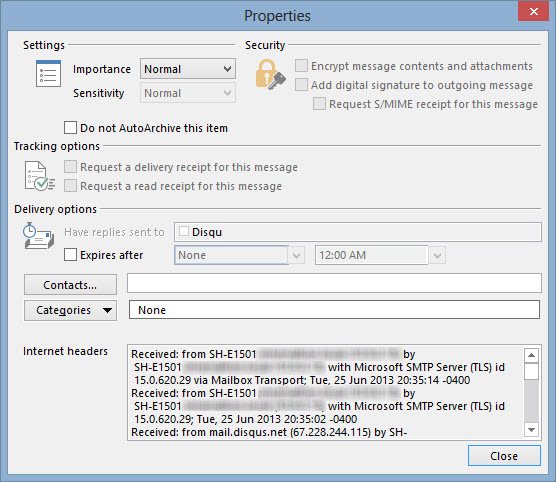Click the scroll up arrow in Internet headers

coord(531,355)
